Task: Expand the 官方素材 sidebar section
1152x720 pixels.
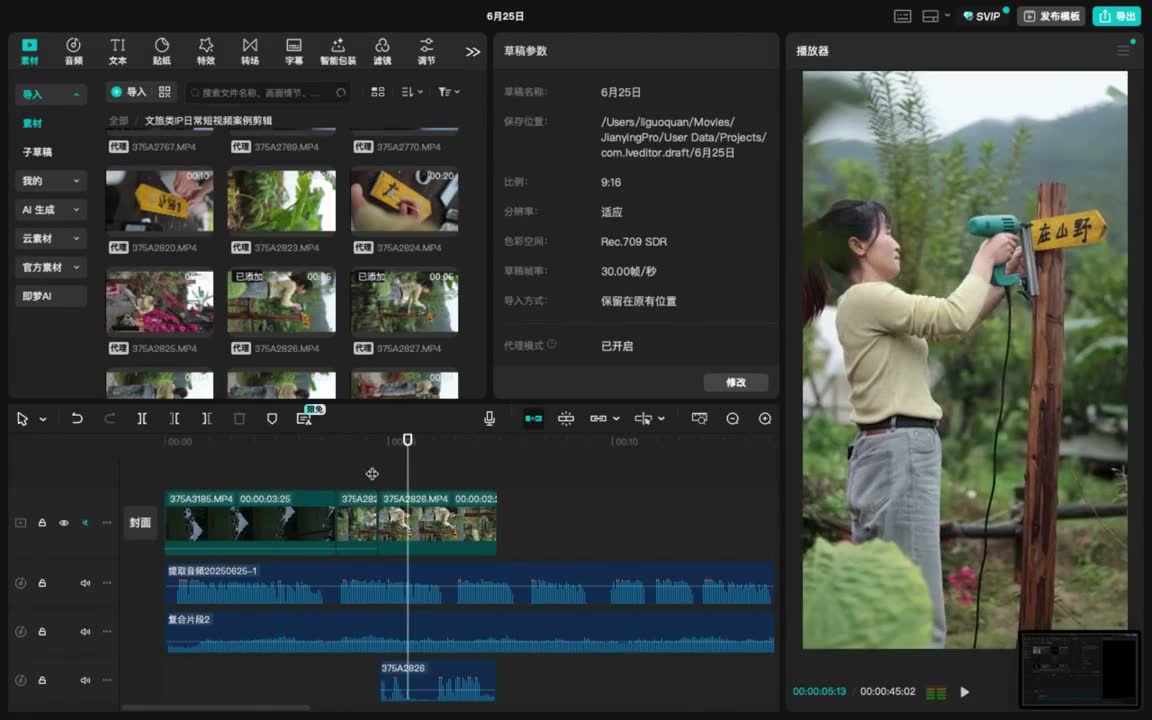Action: 51,267
